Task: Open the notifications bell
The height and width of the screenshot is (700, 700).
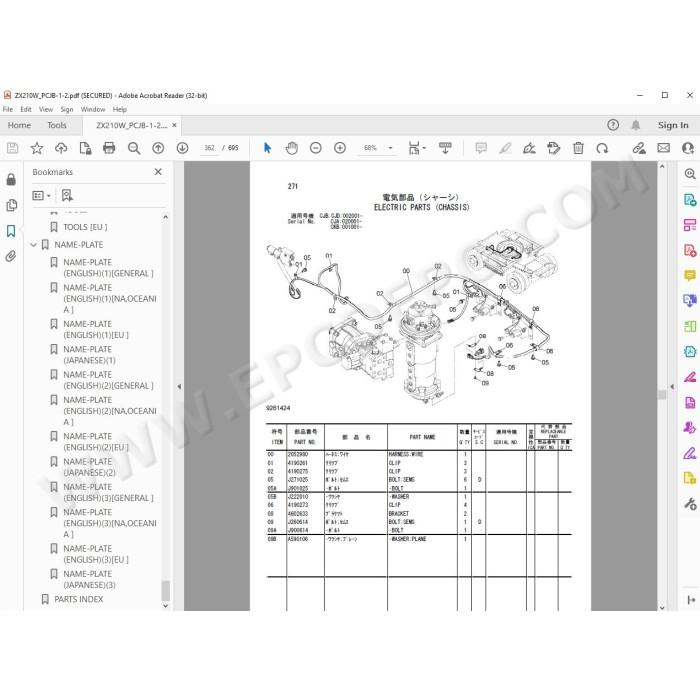Action: pyautogui.click(x=636, y=125)
